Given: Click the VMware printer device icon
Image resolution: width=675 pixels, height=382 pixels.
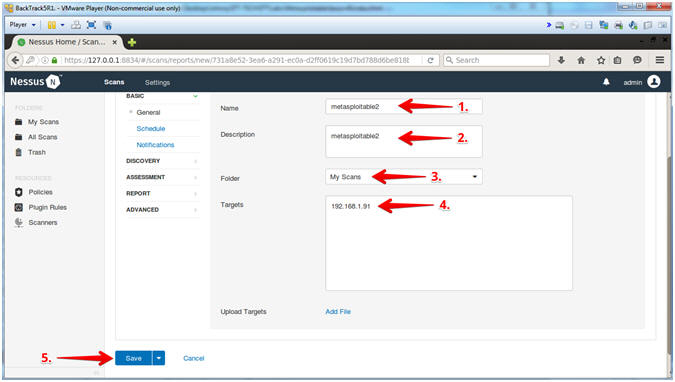Looking at the screenshot, I should pyautogui.click(x=618, y=25).
